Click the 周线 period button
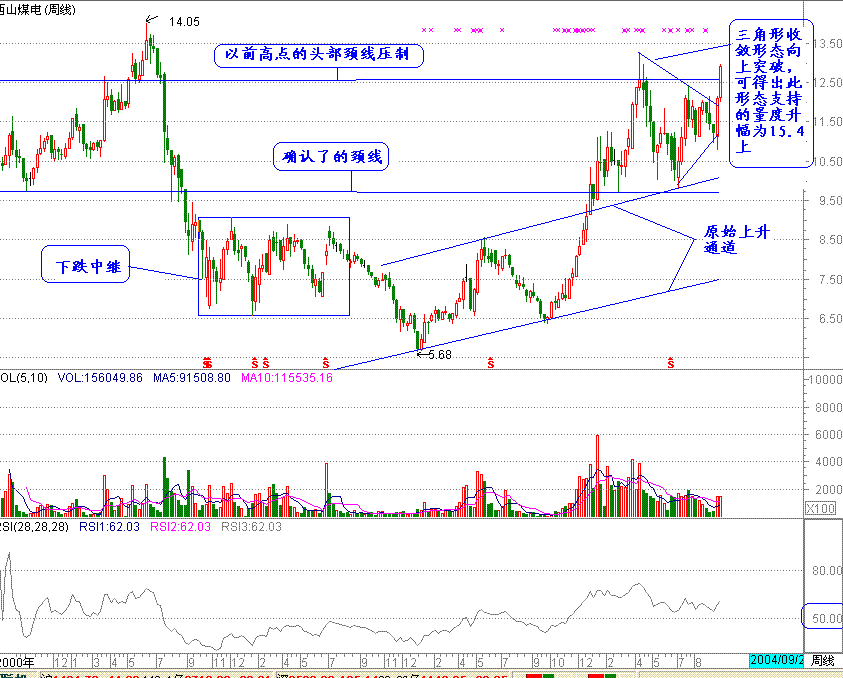This screenshot has height=678, width=843. pyautogui.click(x=823, y=661)
